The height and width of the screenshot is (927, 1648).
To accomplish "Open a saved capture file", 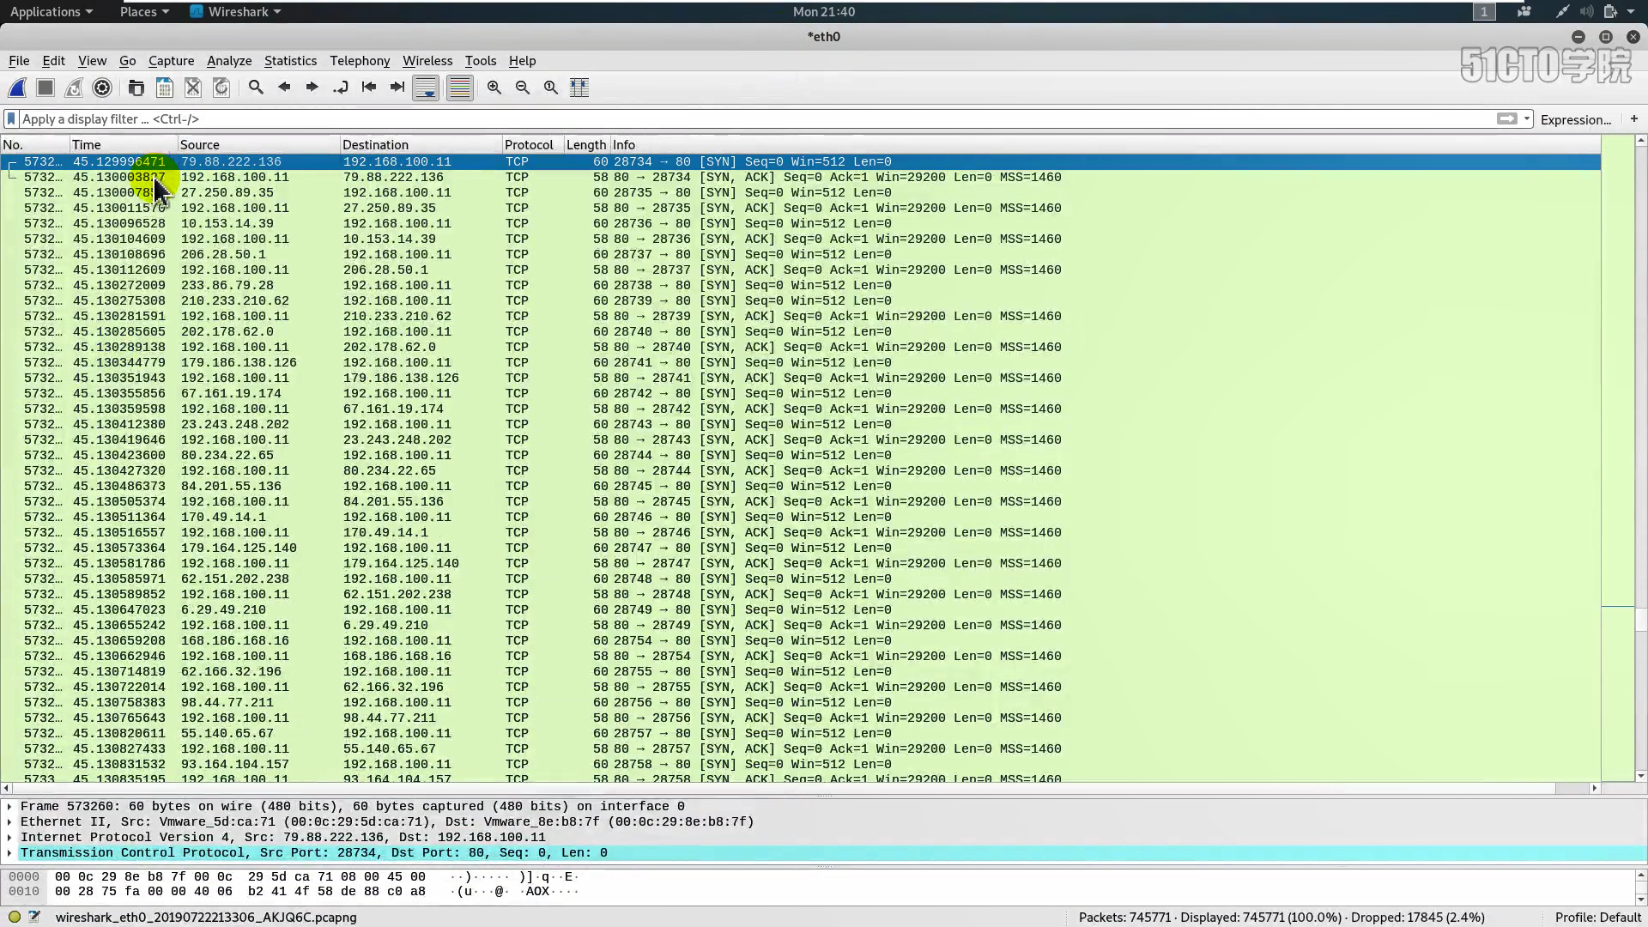I will [135, 87].
